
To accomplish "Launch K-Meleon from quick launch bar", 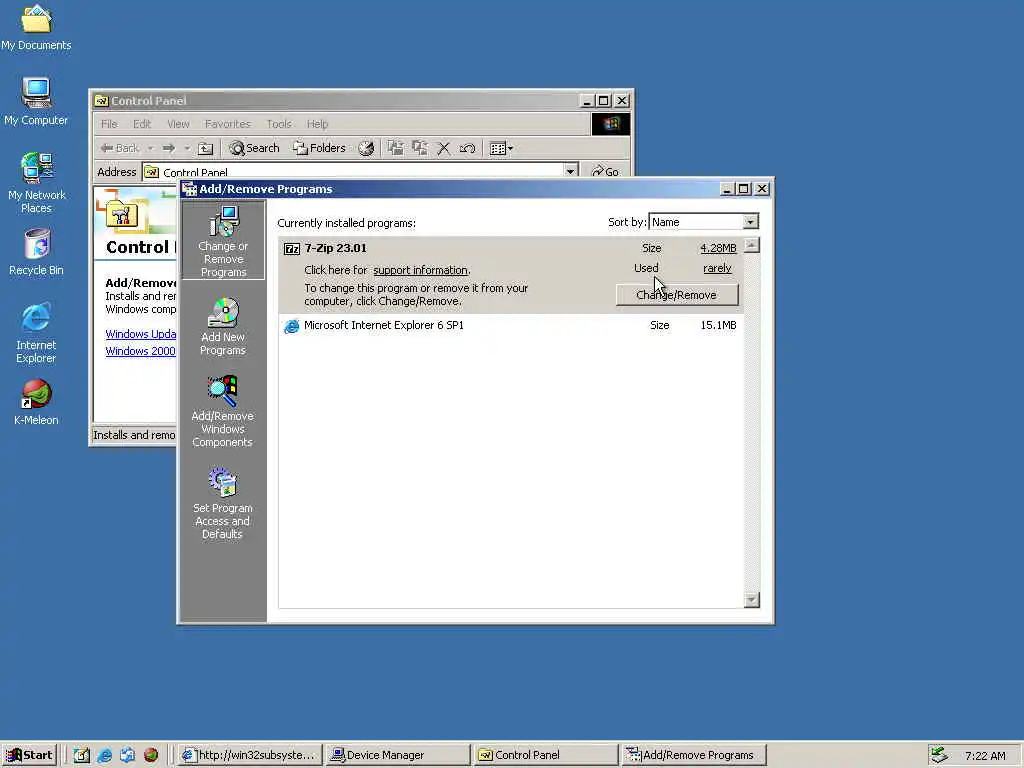I will tap(151, 755).
